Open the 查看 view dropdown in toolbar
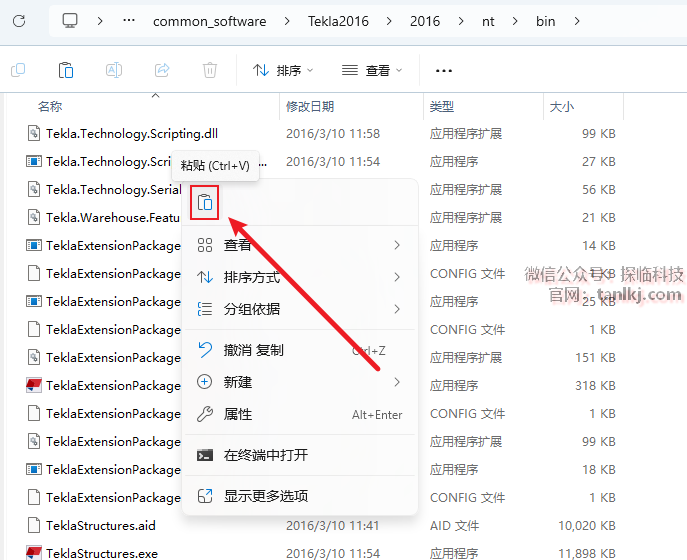Image resolution: width=687 pixels, height=560 pixels. tap(372, 70)
